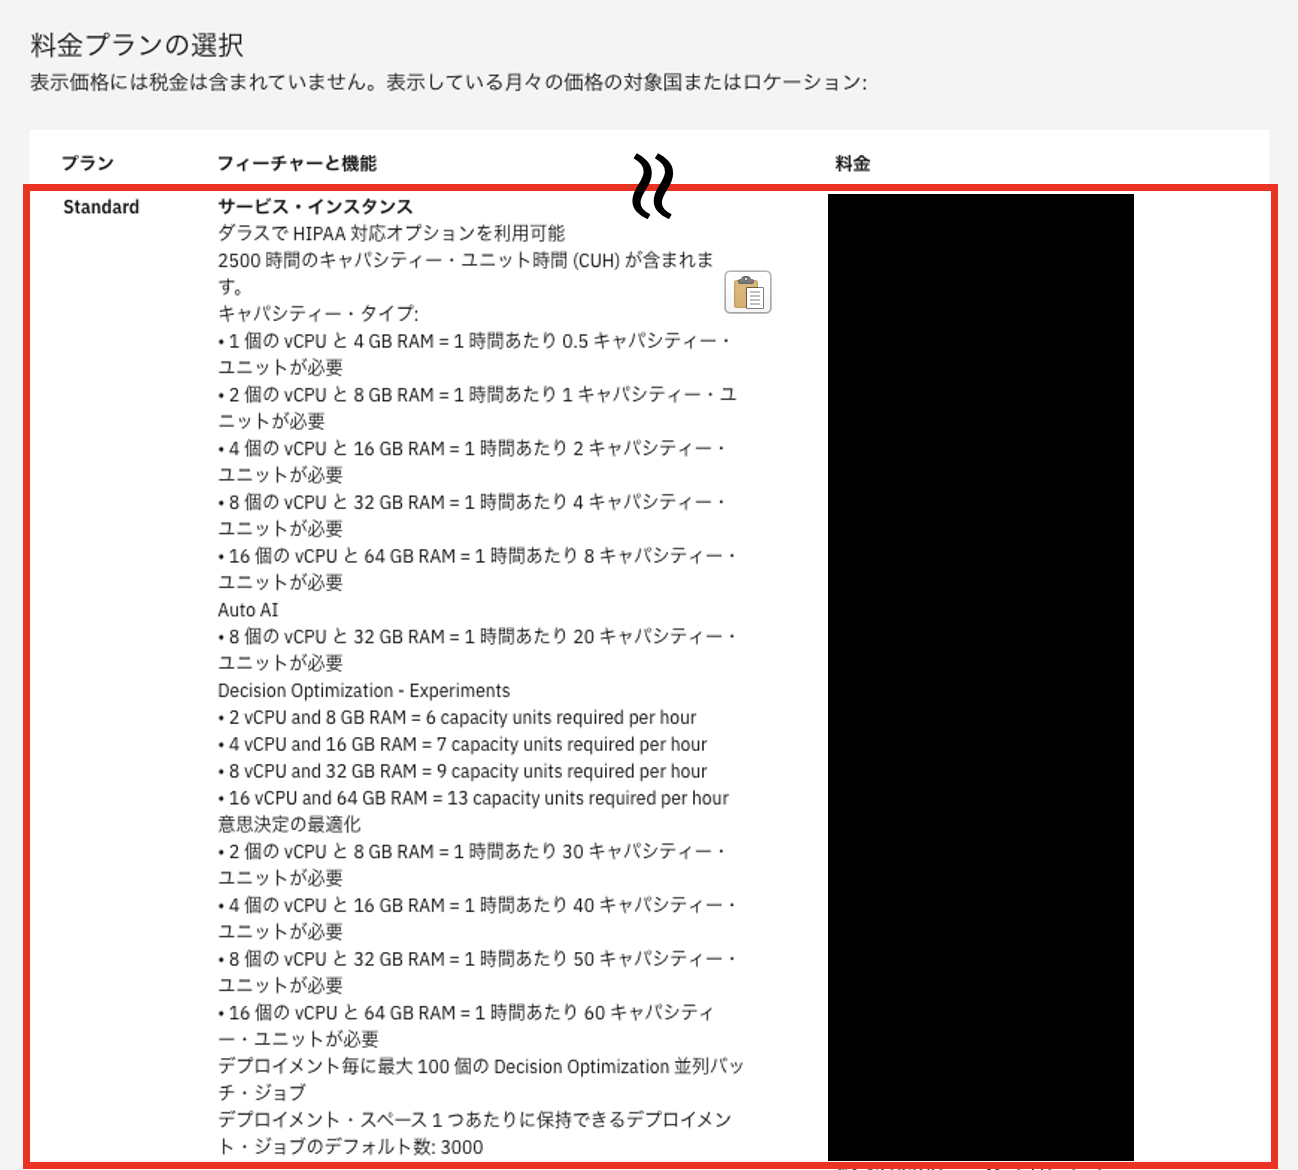The width and height of the screenshot is (1298, 1170).
Task: Click the 2500 時間 CUH description line
Action: (466, 261)
